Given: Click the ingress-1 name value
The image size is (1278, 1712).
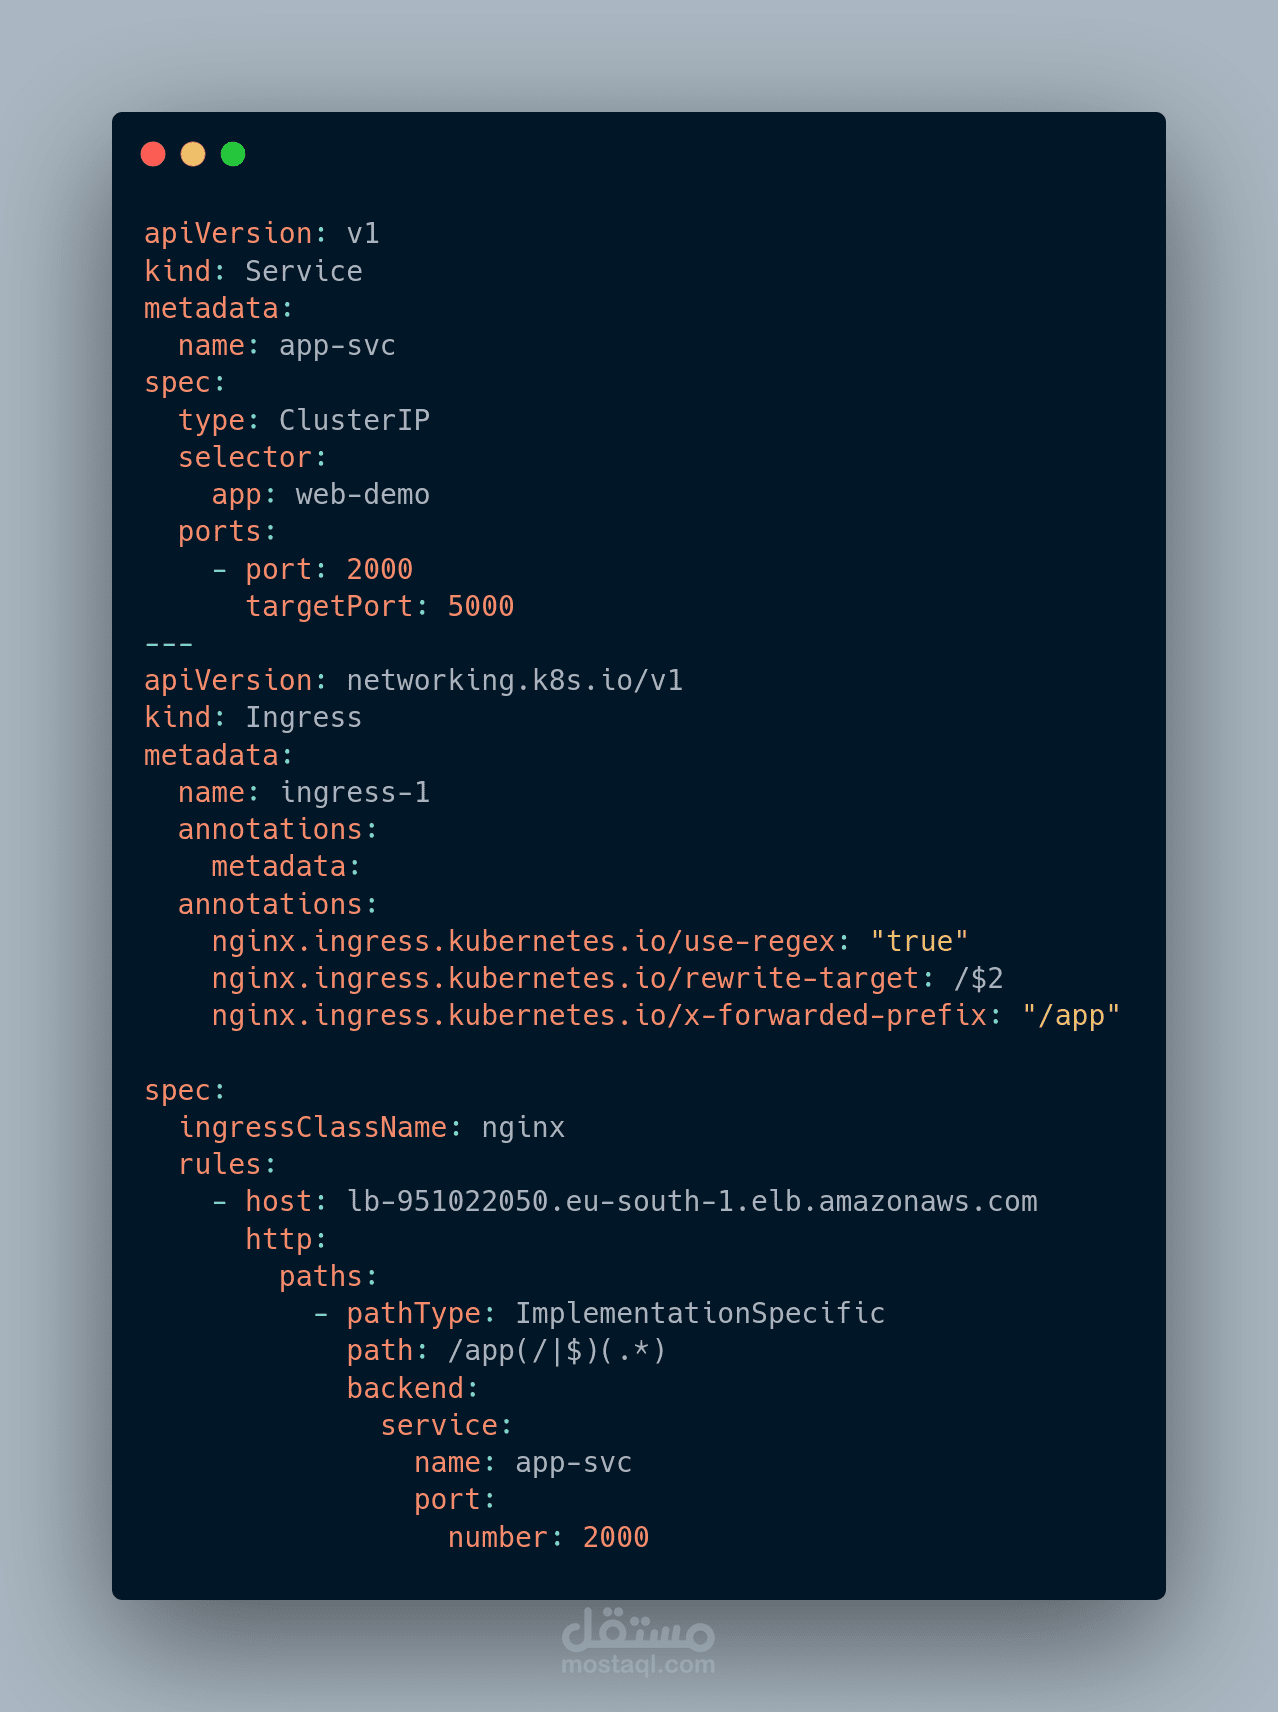Looking at the screenshot, I should coord(355,793).
